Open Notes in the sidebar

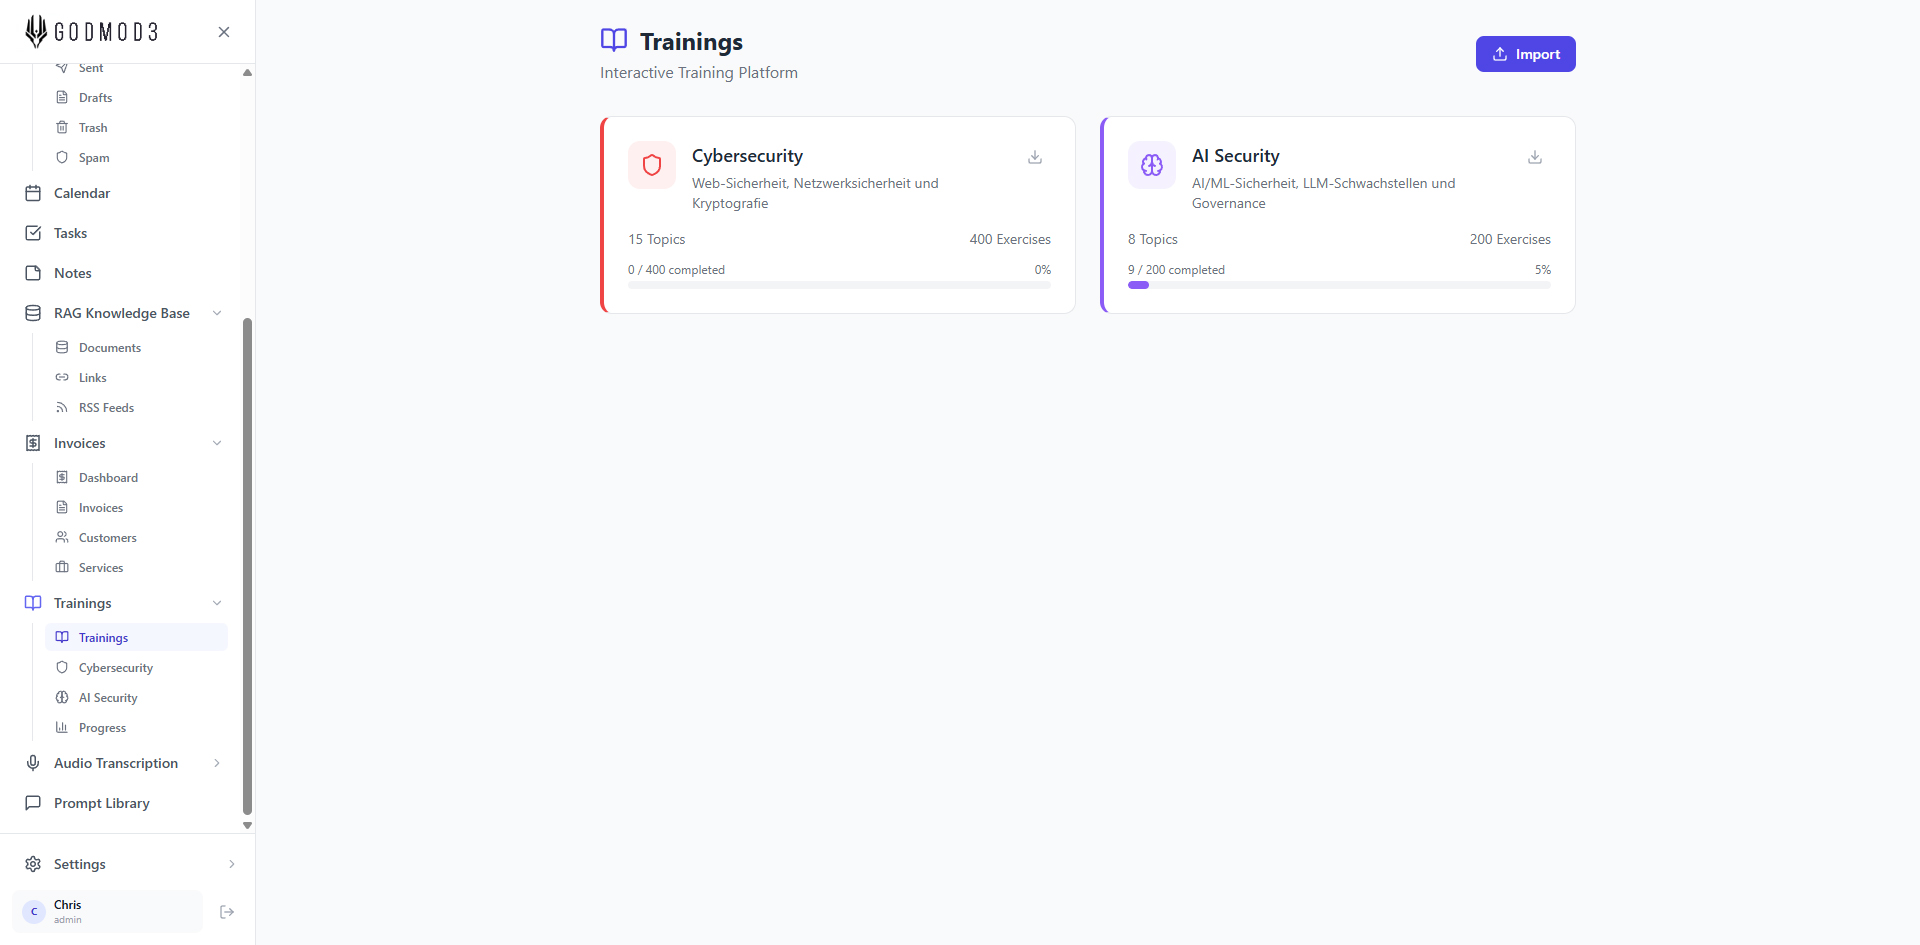click(72, 273)
